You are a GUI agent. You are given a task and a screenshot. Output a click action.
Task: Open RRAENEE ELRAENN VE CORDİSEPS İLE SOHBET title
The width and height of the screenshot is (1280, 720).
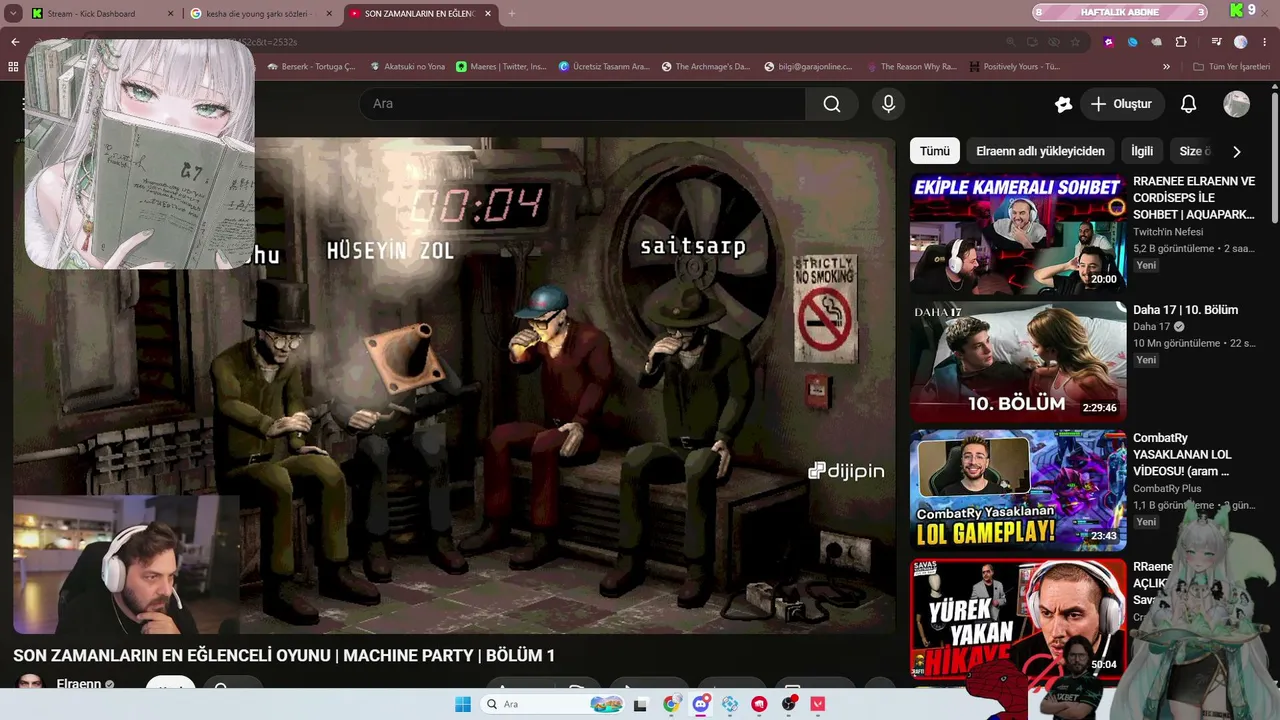[x=1194, y=198]
